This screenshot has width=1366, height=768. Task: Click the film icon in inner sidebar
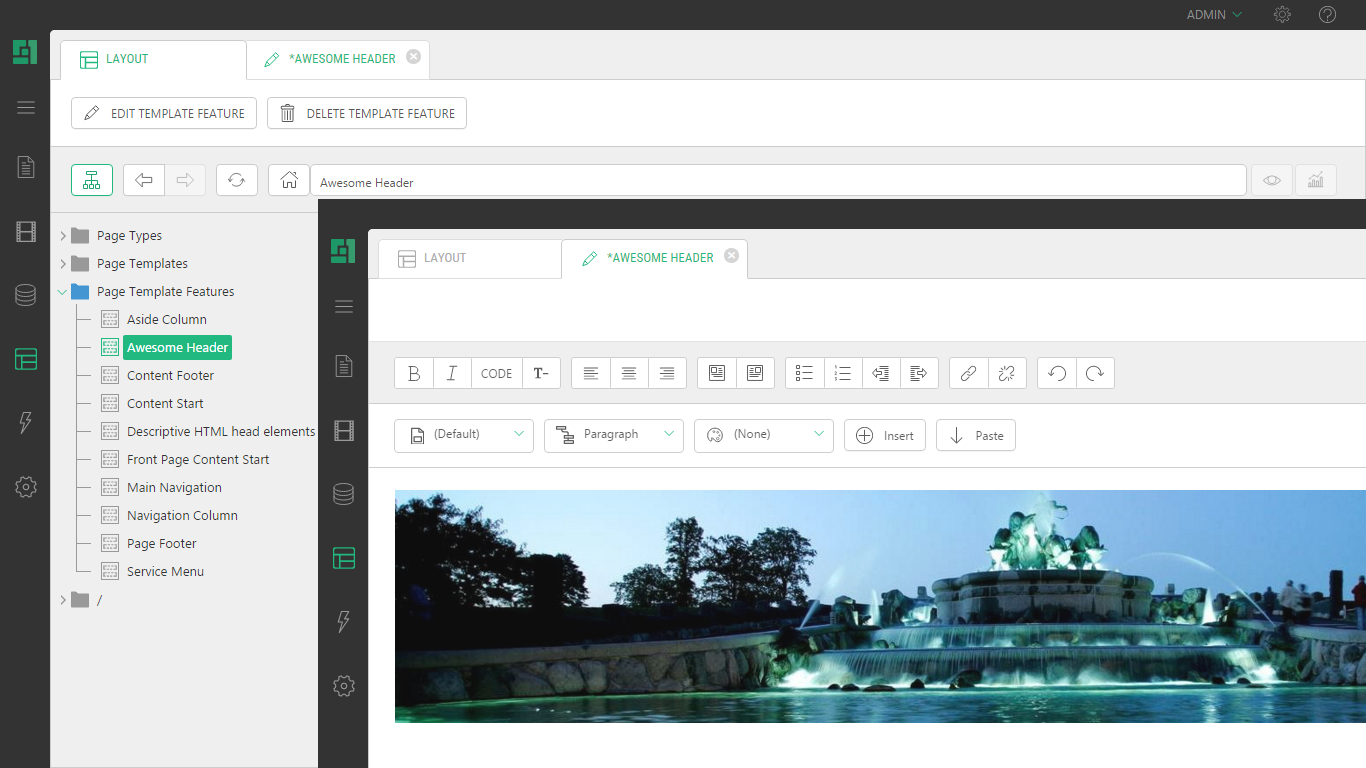tap(344, 431)
